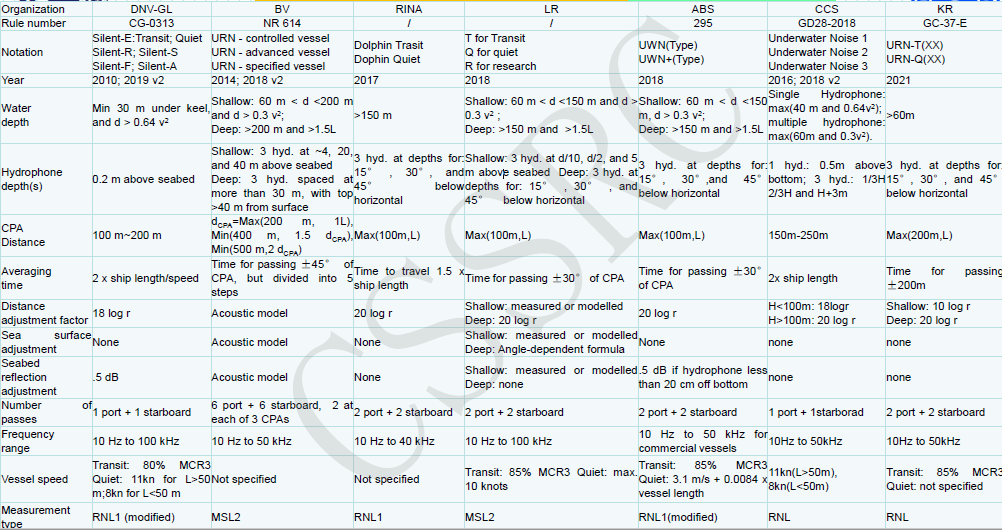Click the CPA Distance row label

pos(46,235)
